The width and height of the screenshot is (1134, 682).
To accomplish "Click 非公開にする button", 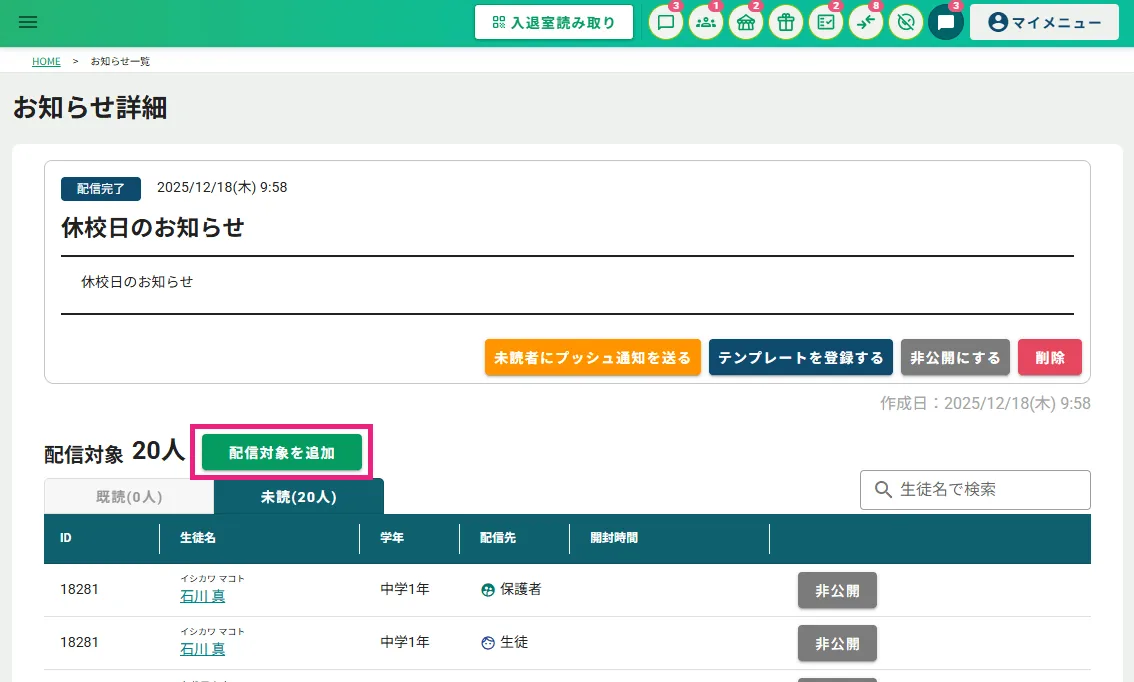I will pos(955,357).
